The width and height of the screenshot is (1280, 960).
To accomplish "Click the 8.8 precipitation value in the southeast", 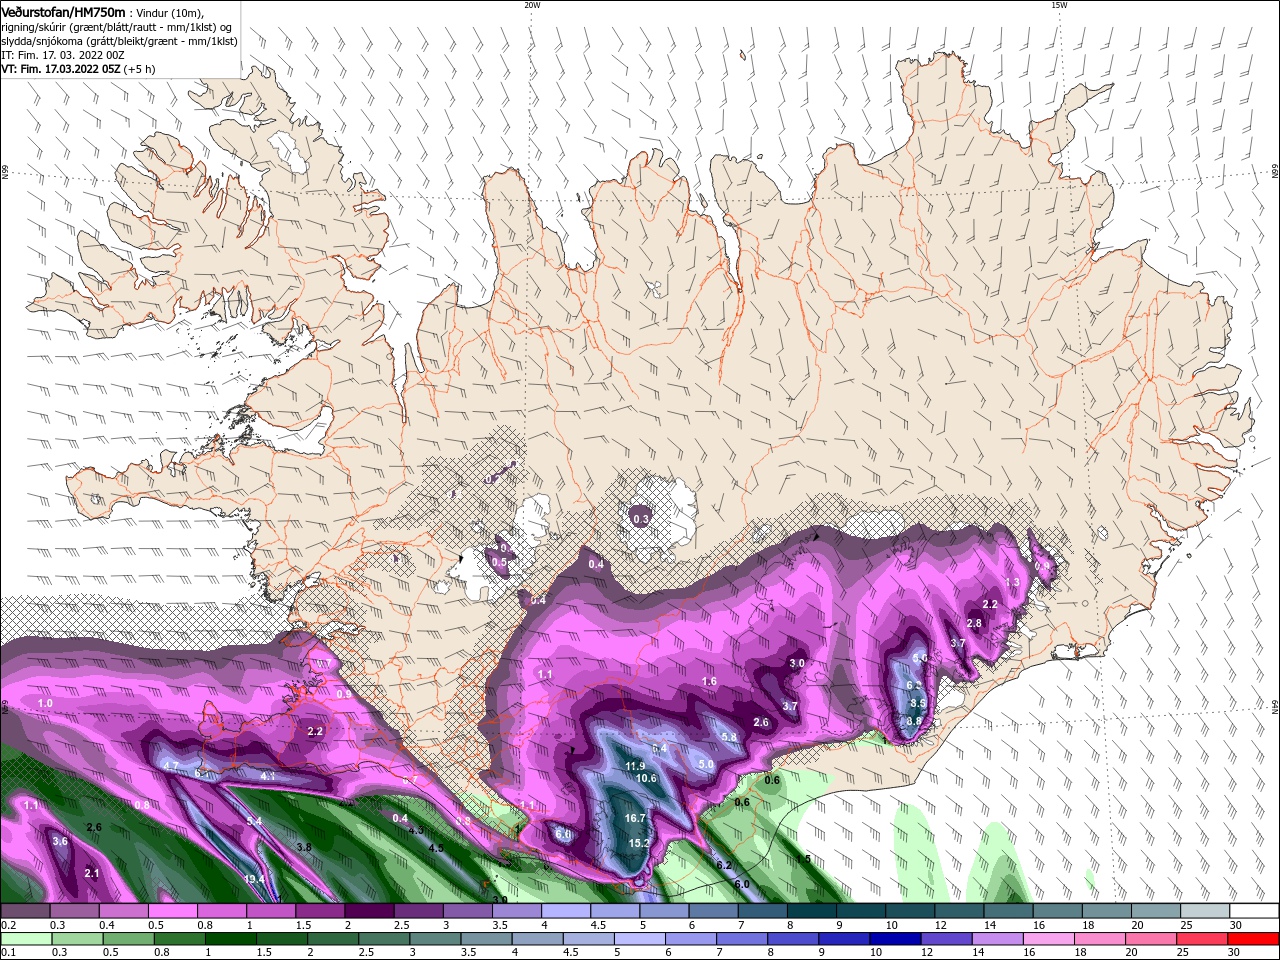I will point(914,721).
